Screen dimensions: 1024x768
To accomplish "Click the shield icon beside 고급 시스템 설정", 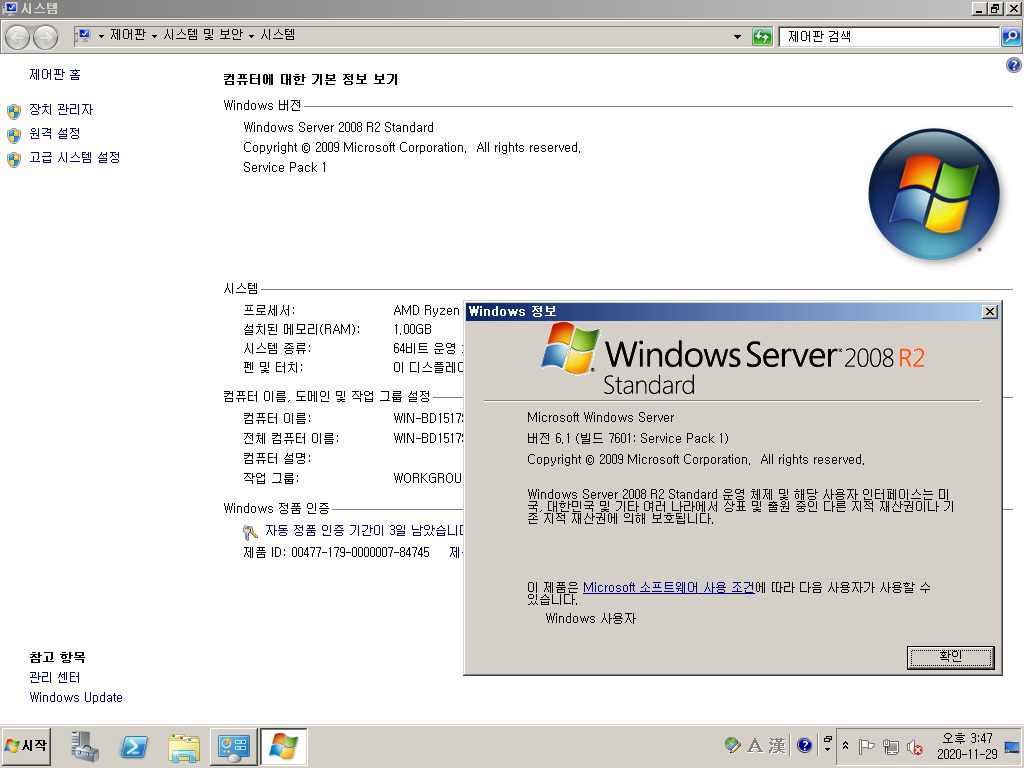I will [14, 159].
